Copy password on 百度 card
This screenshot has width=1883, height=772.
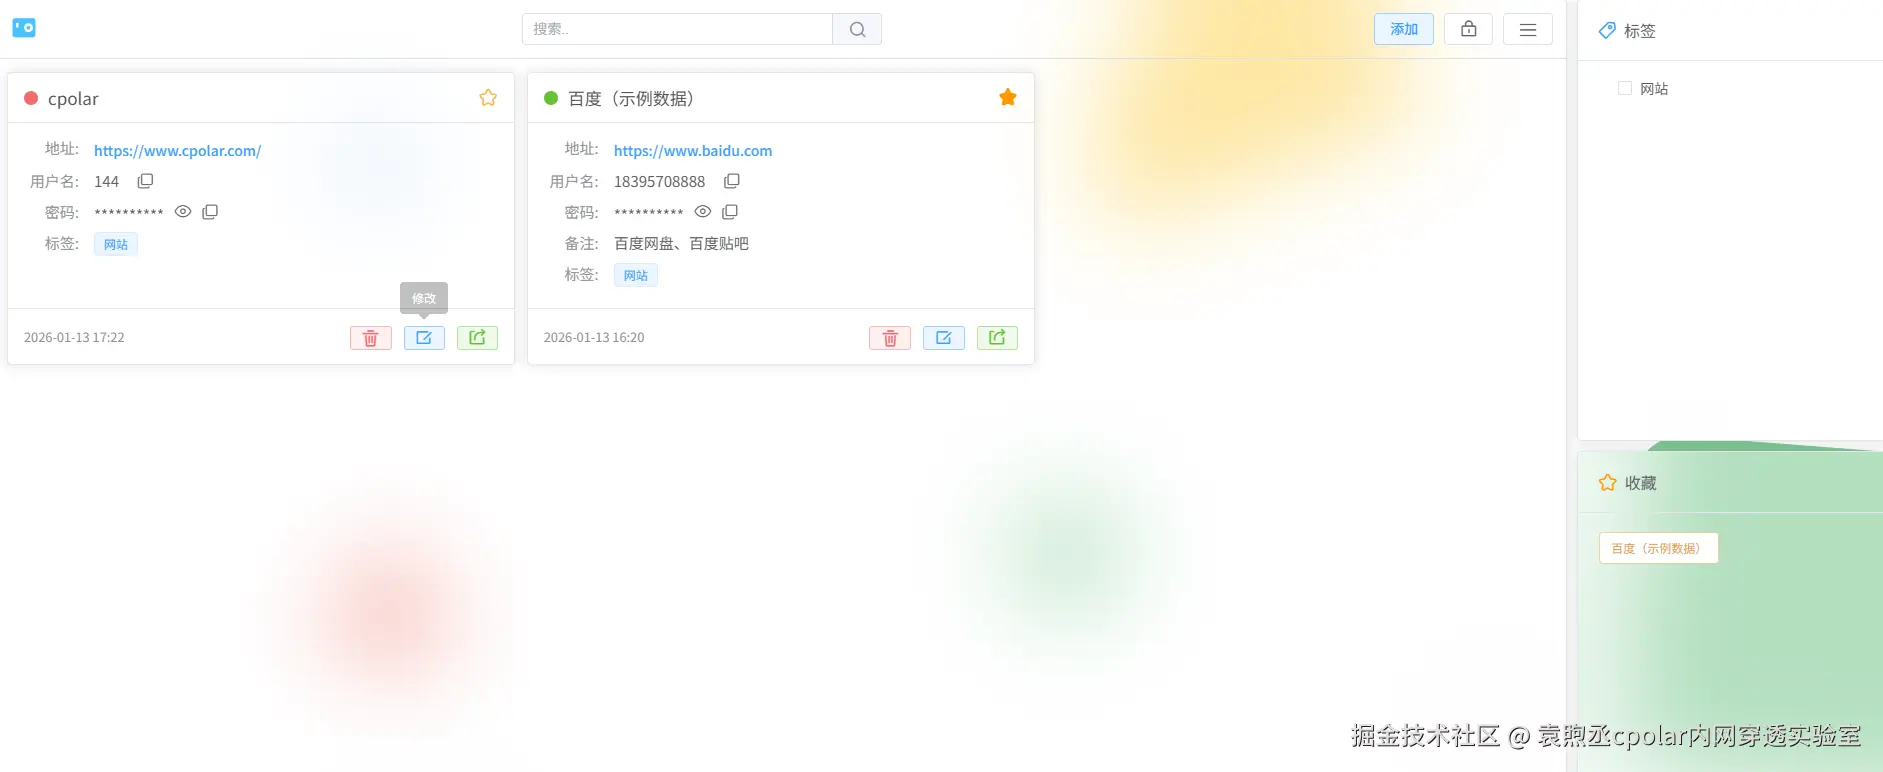[730, 212]
